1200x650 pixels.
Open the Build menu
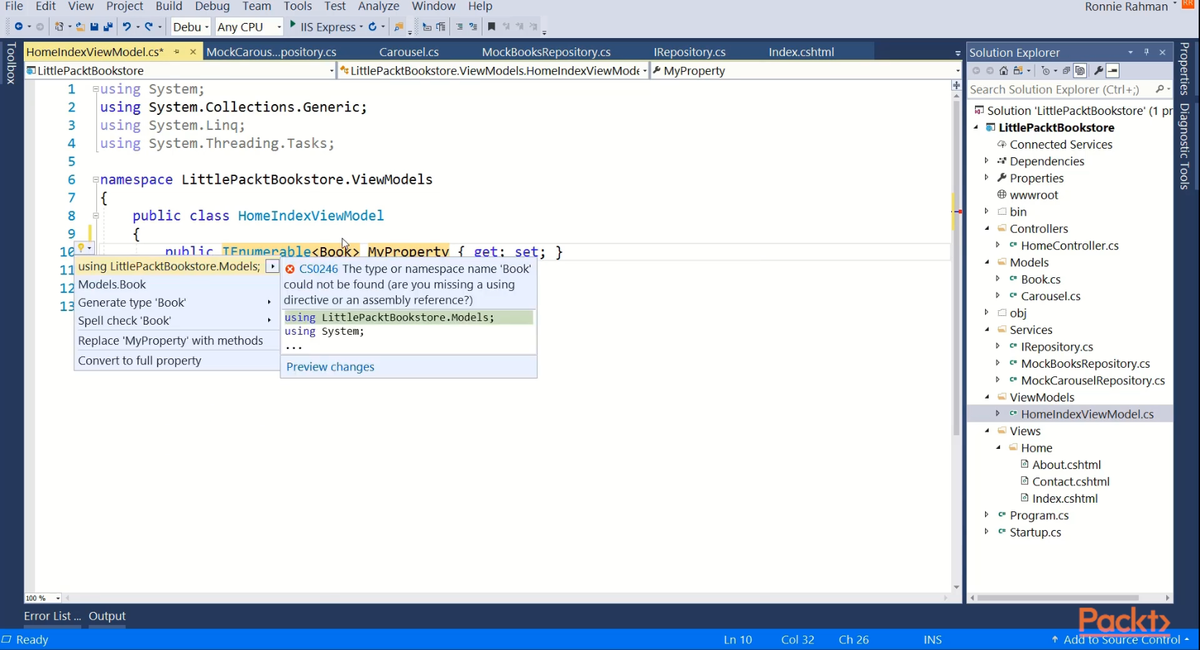169,6
